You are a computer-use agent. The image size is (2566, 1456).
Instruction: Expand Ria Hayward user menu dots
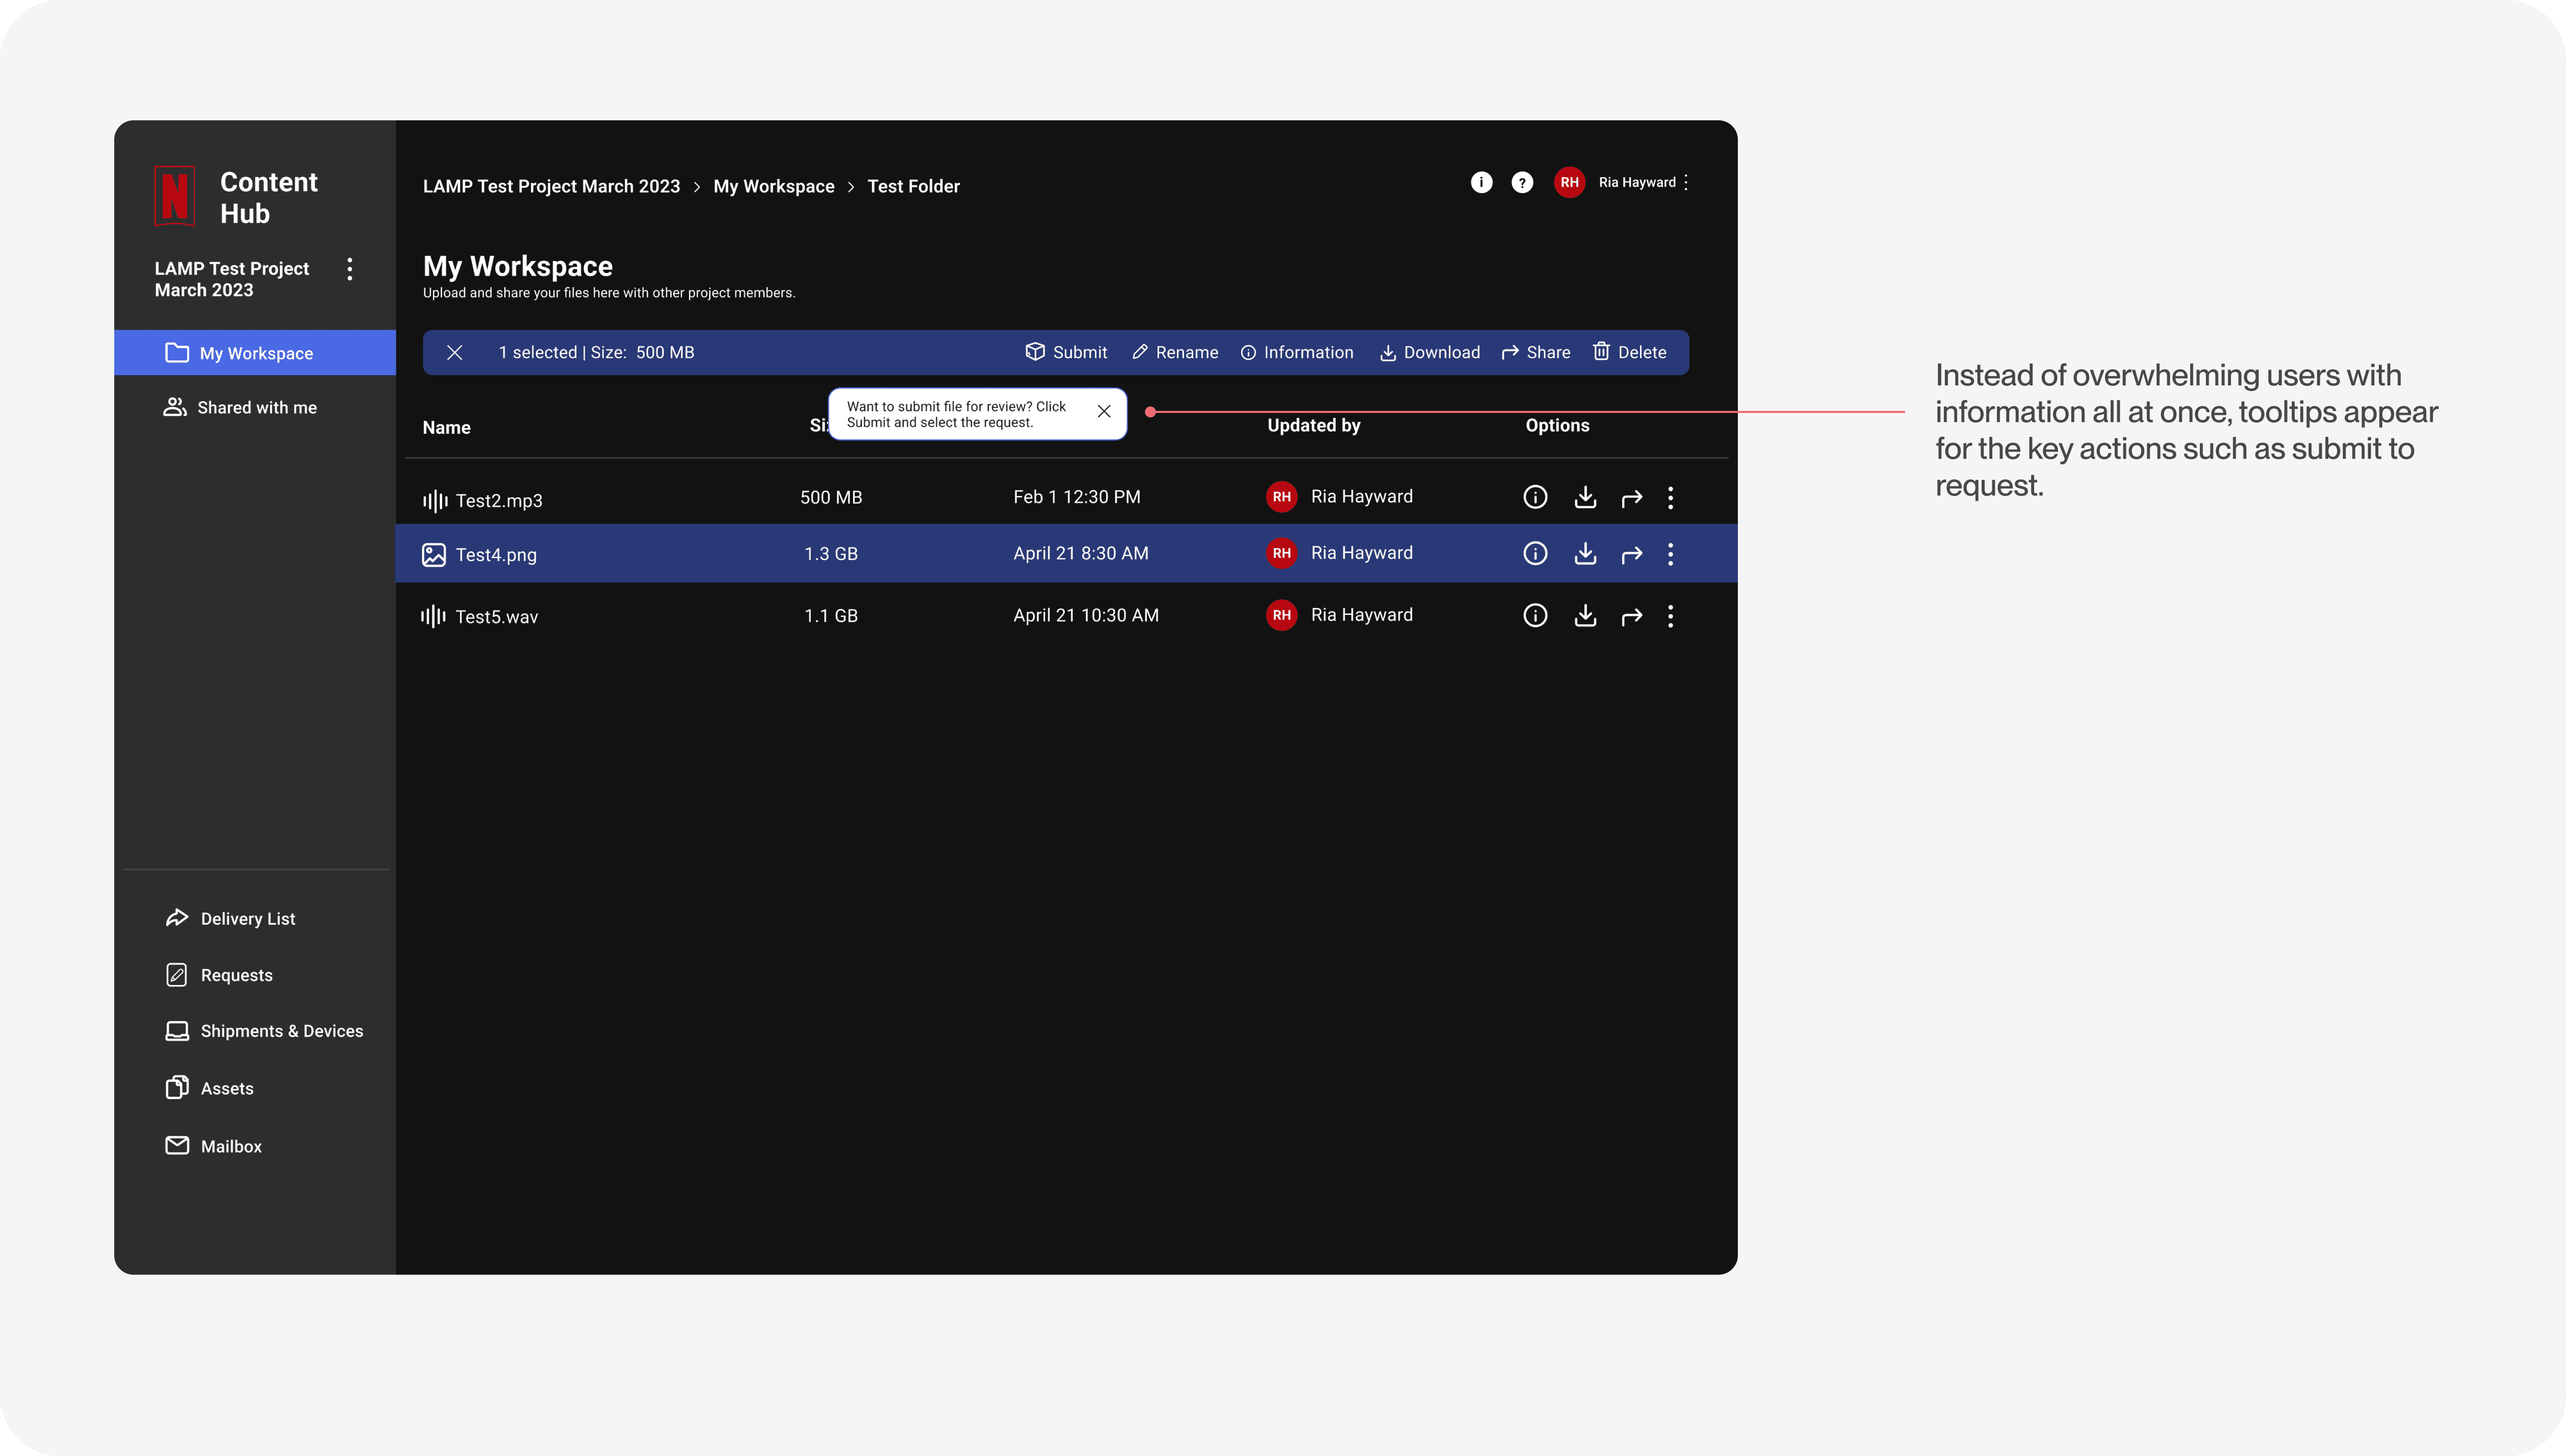[x=1686, y=182]
